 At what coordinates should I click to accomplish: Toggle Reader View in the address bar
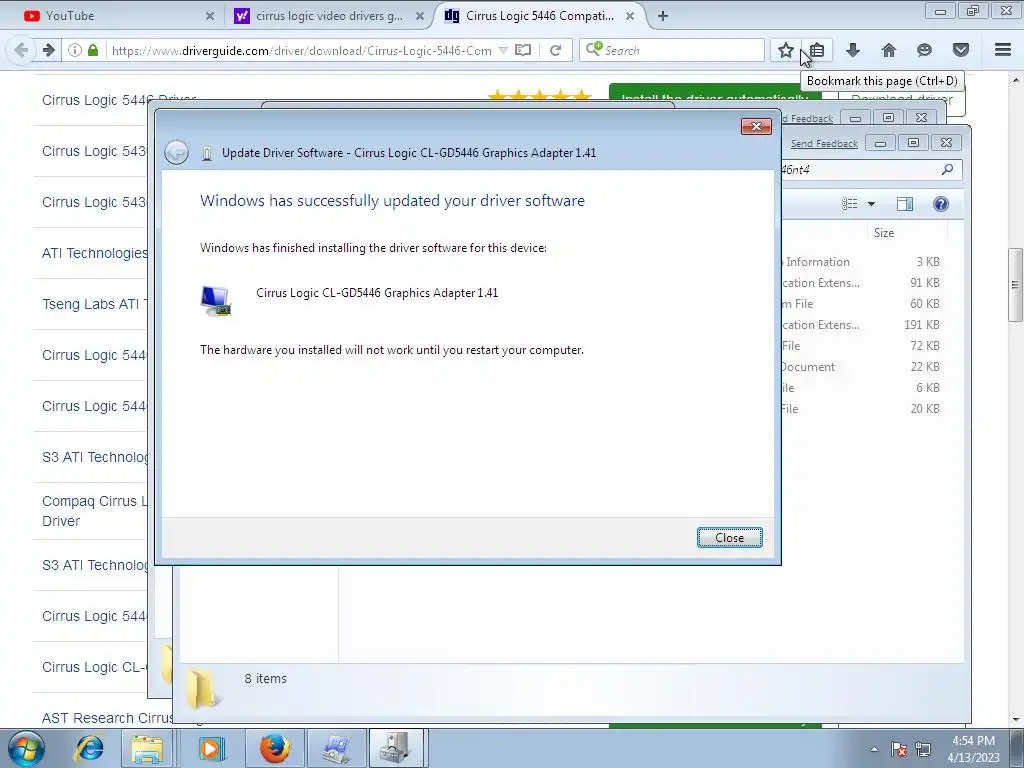522,50
